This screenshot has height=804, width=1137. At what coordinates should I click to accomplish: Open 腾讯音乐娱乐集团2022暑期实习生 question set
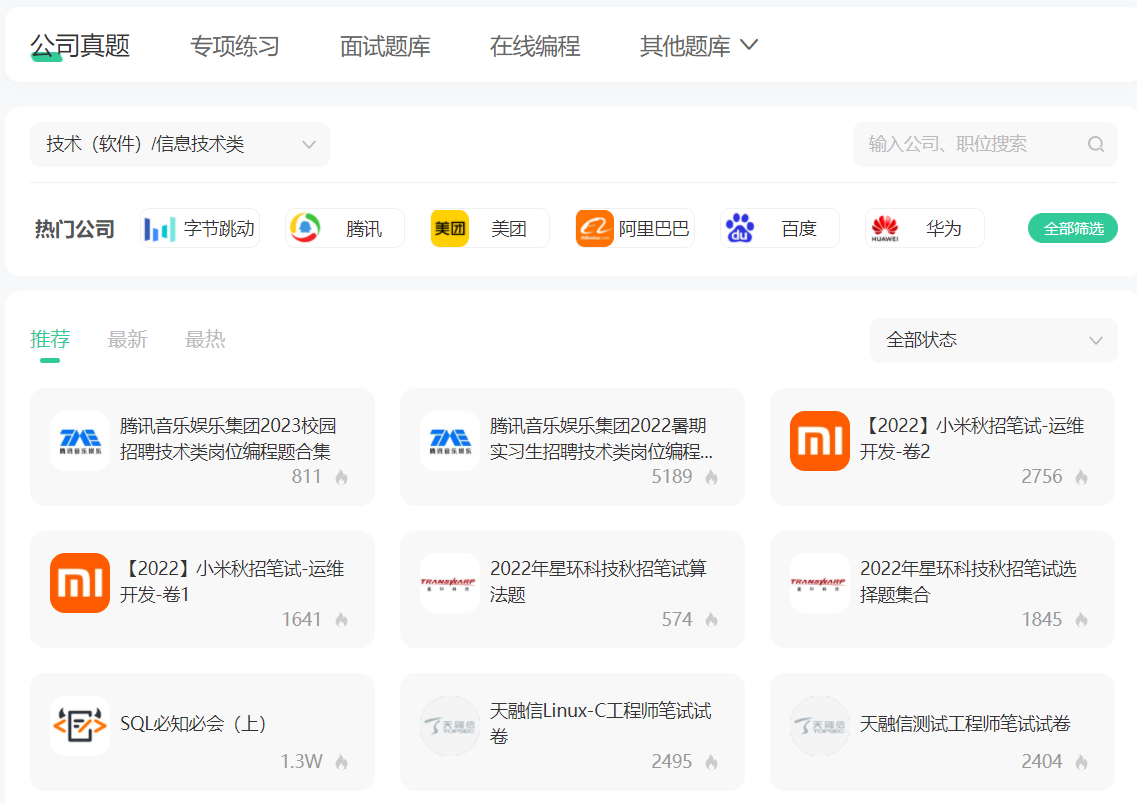tap(572, 447)
